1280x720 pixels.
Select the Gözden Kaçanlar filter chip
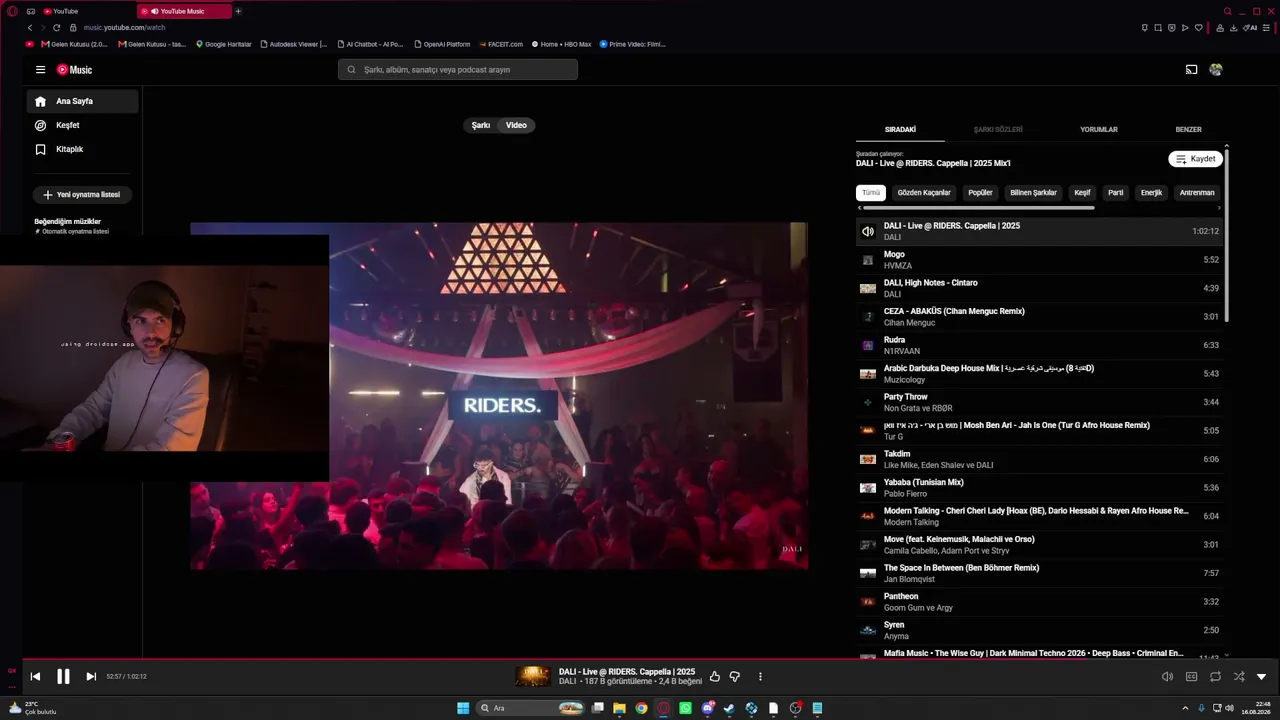click(924, 193)
